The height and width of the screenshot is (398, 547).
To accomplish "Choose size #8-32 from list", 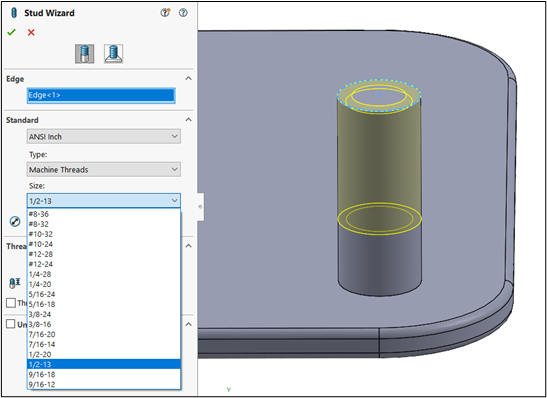I will point(104,224).
